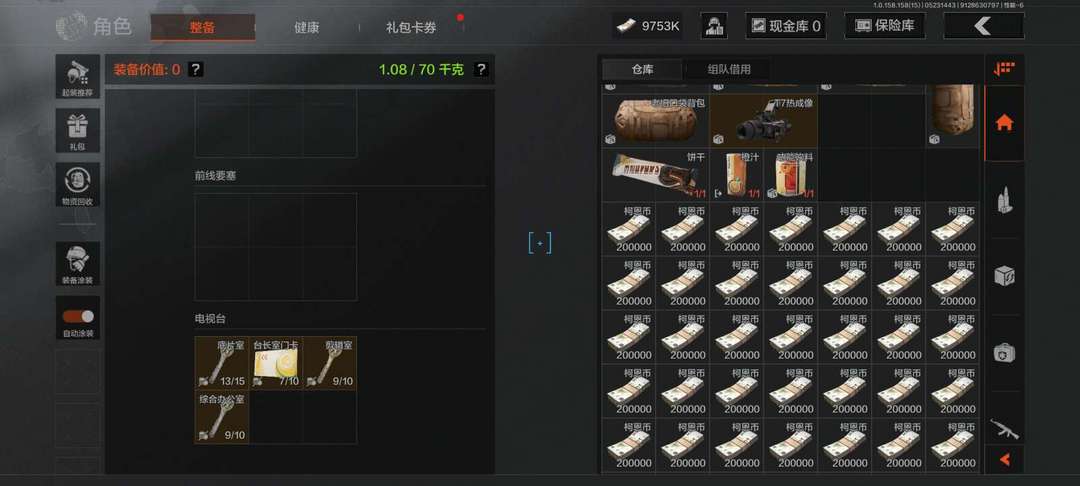The width and height of the screenshot is (1080, 486).
Task: Toggle the 自动涂装 auto-skin switch
Action: [78, 317]
